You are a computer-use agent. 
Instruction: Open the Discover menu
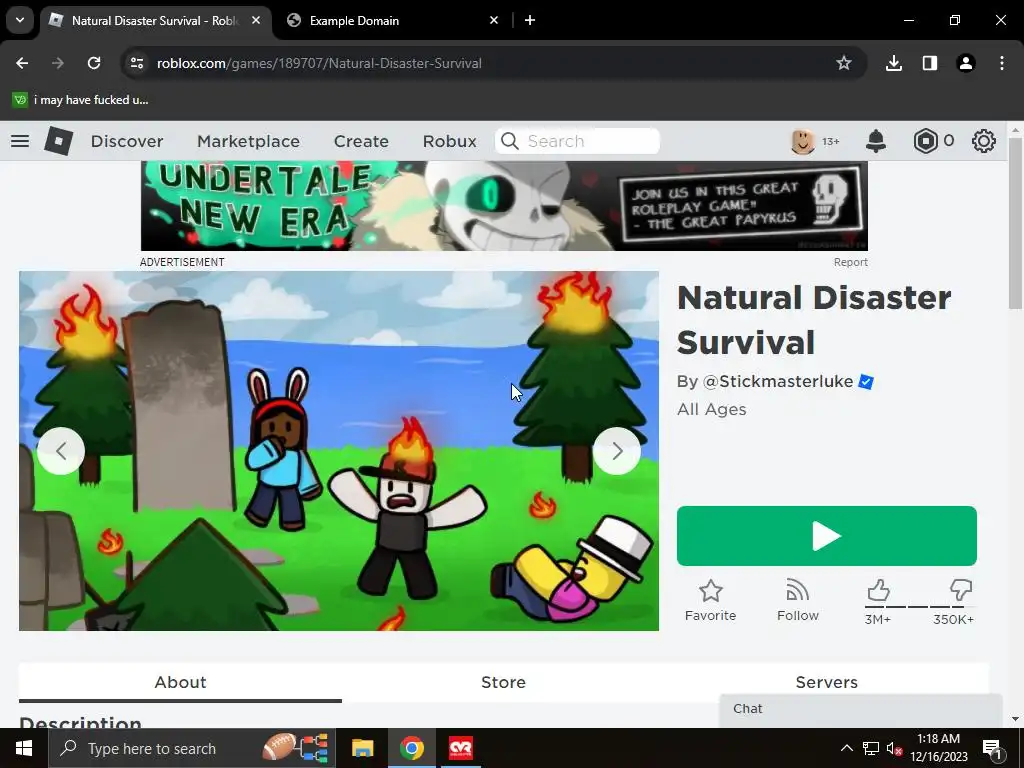127,141
